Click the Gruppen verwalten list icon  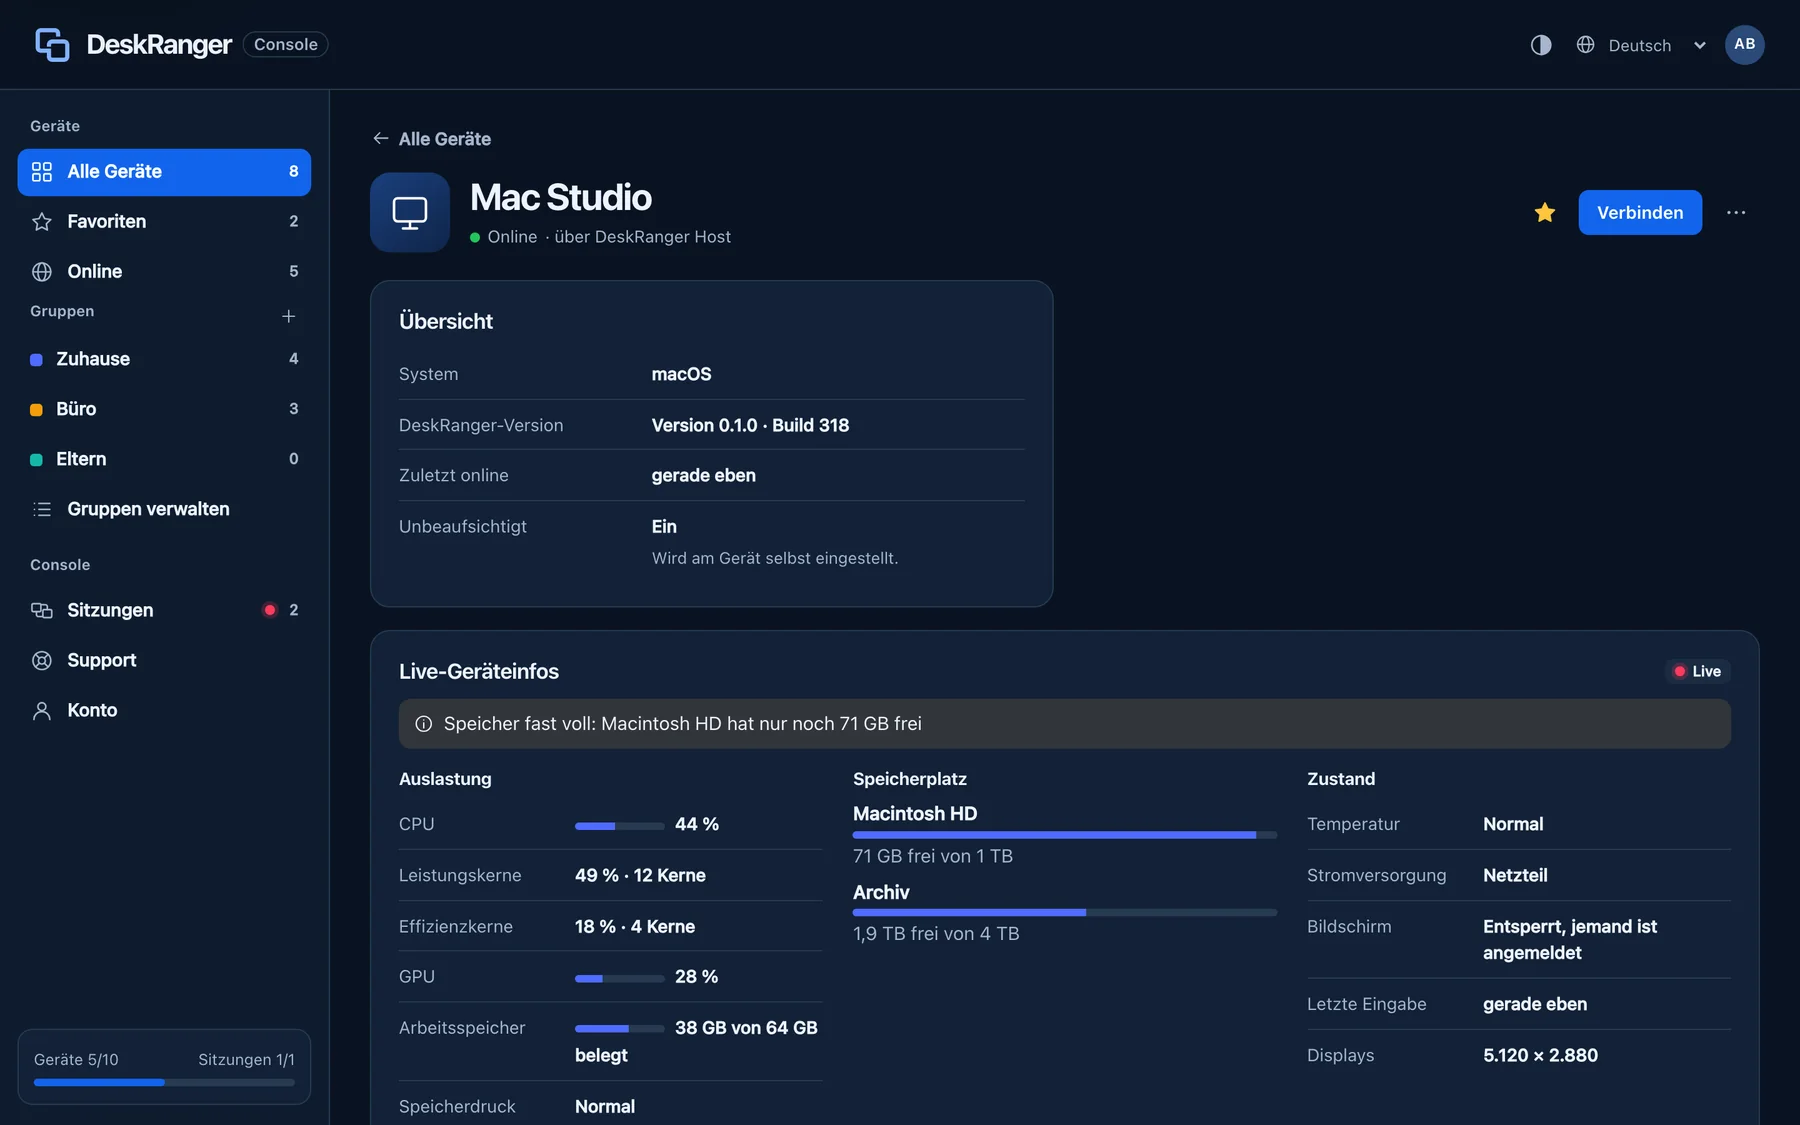42,509
